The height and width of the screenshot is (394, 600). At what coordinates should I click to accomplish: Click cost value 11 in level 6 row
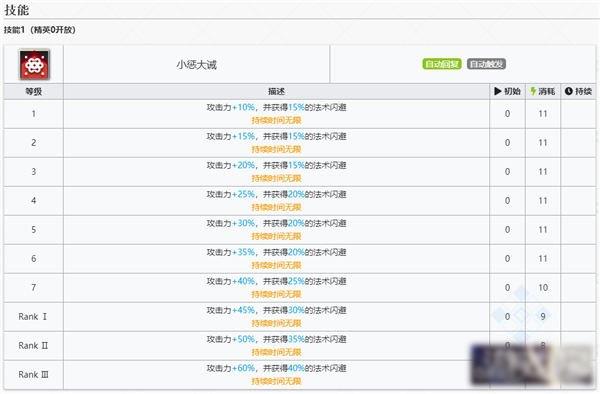point(543,259)
